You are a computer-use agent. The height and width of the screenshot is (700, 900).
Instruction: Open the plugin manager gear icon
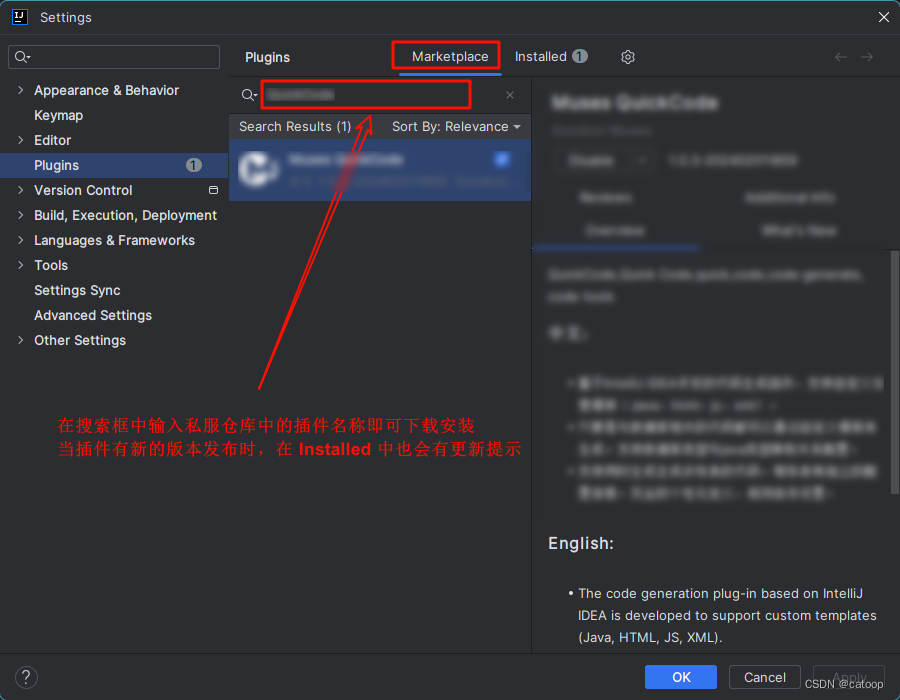coord(627,57)
